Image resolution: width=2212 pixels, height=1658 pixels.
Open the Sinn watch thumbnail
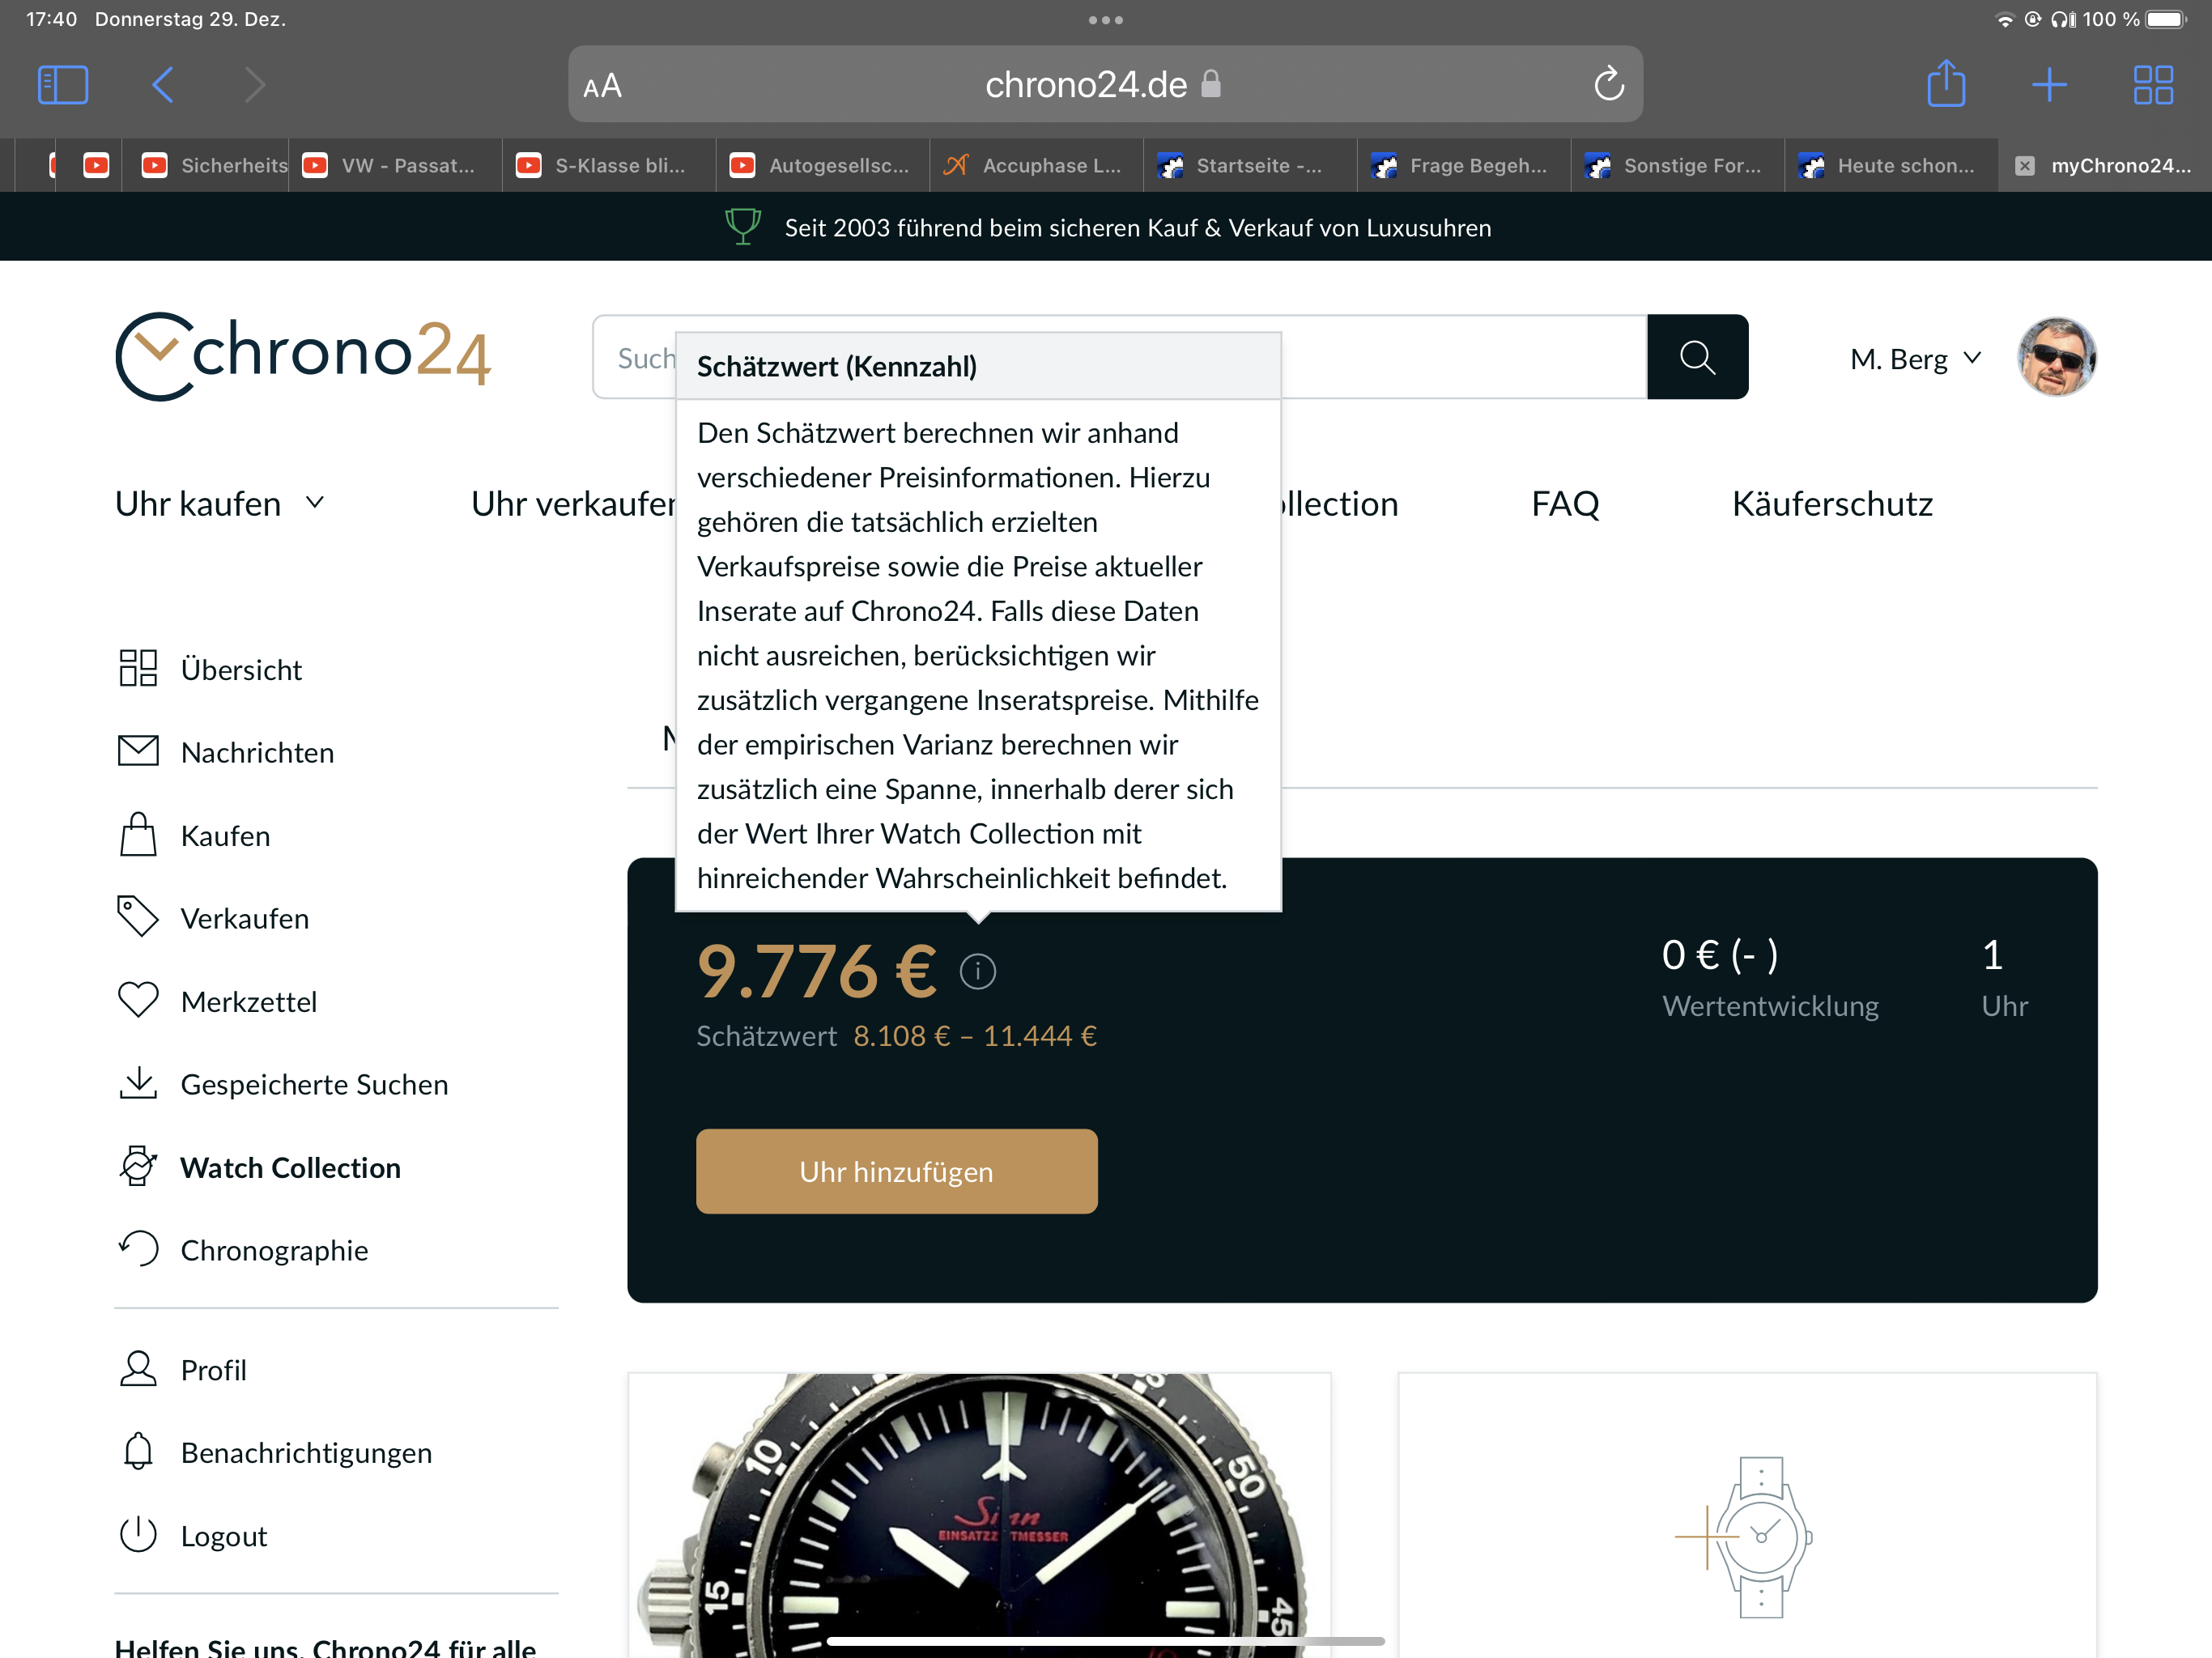click(978, 1514)
